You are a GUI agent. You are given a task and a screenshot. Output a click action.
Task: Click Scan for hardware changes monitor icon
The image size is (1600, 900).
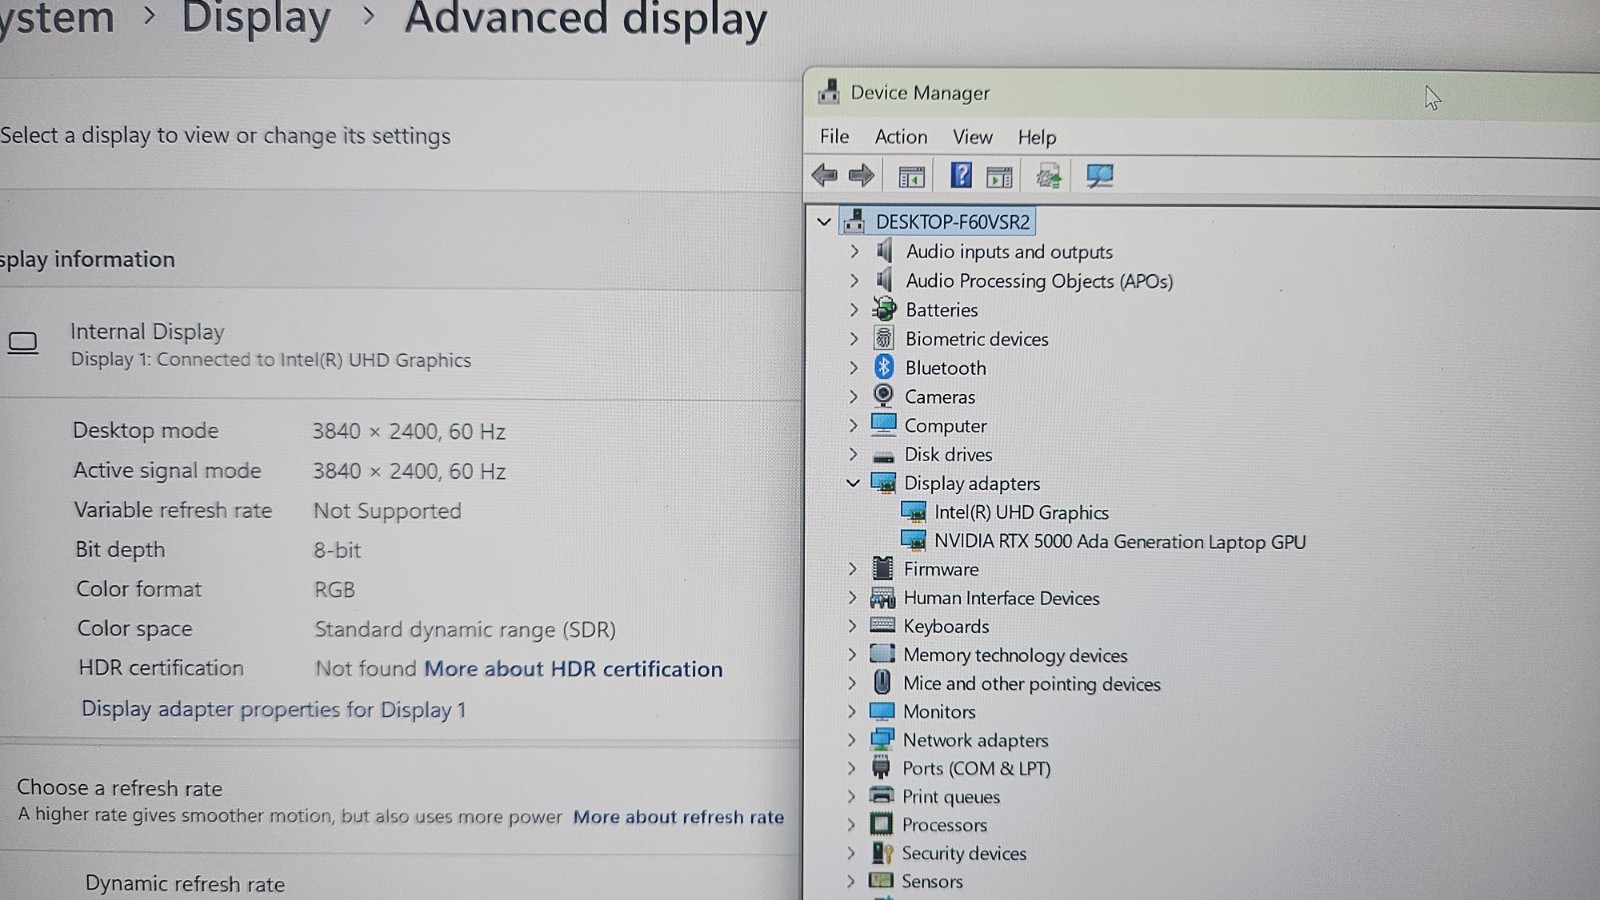tap(1099, 176)
